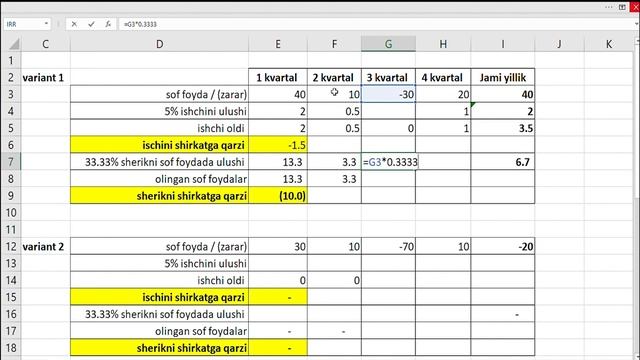The image size is (640, 360).
Task: Select row 12 header
Action: (x=11, y=247)
